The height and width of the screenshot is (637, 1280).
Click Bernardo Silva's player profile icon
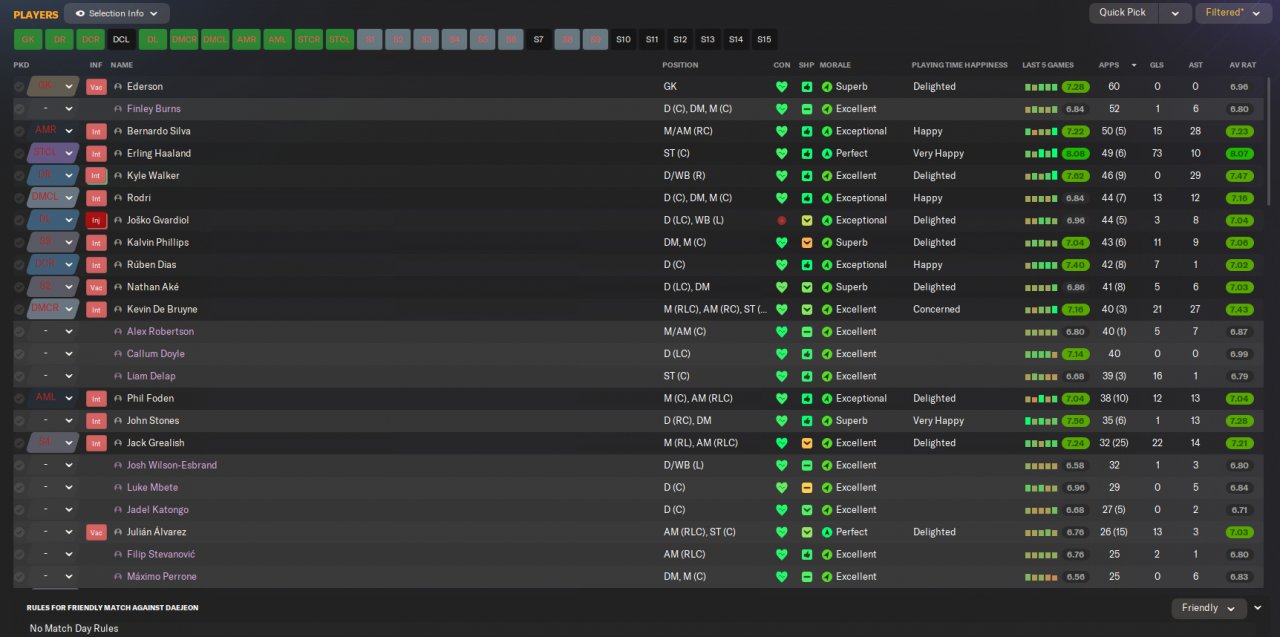coord(119,131)
